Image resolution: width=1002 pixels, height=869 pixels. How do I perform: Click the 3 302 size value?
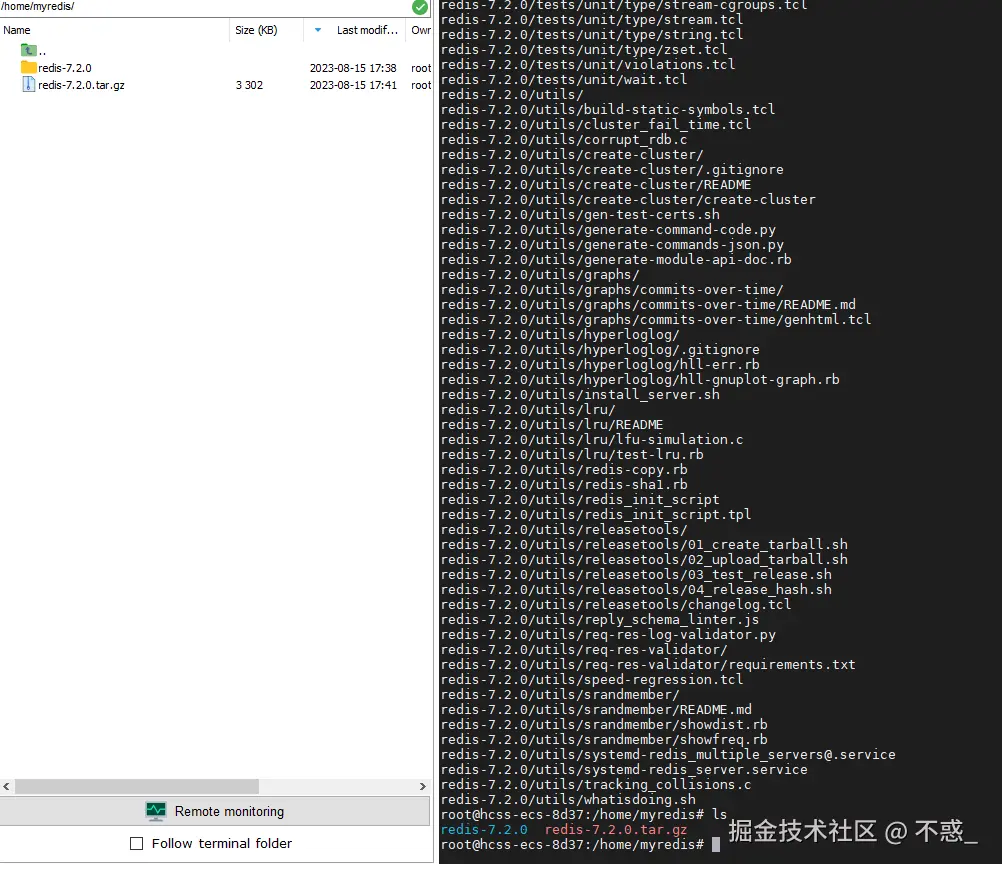pyautogui.click(x=249, y=85)
